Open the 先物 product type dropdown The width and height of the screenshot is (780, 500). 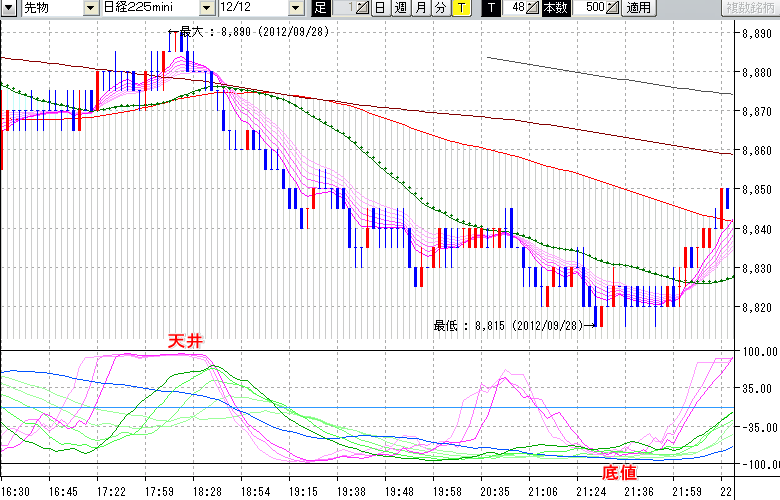[91, 8]
